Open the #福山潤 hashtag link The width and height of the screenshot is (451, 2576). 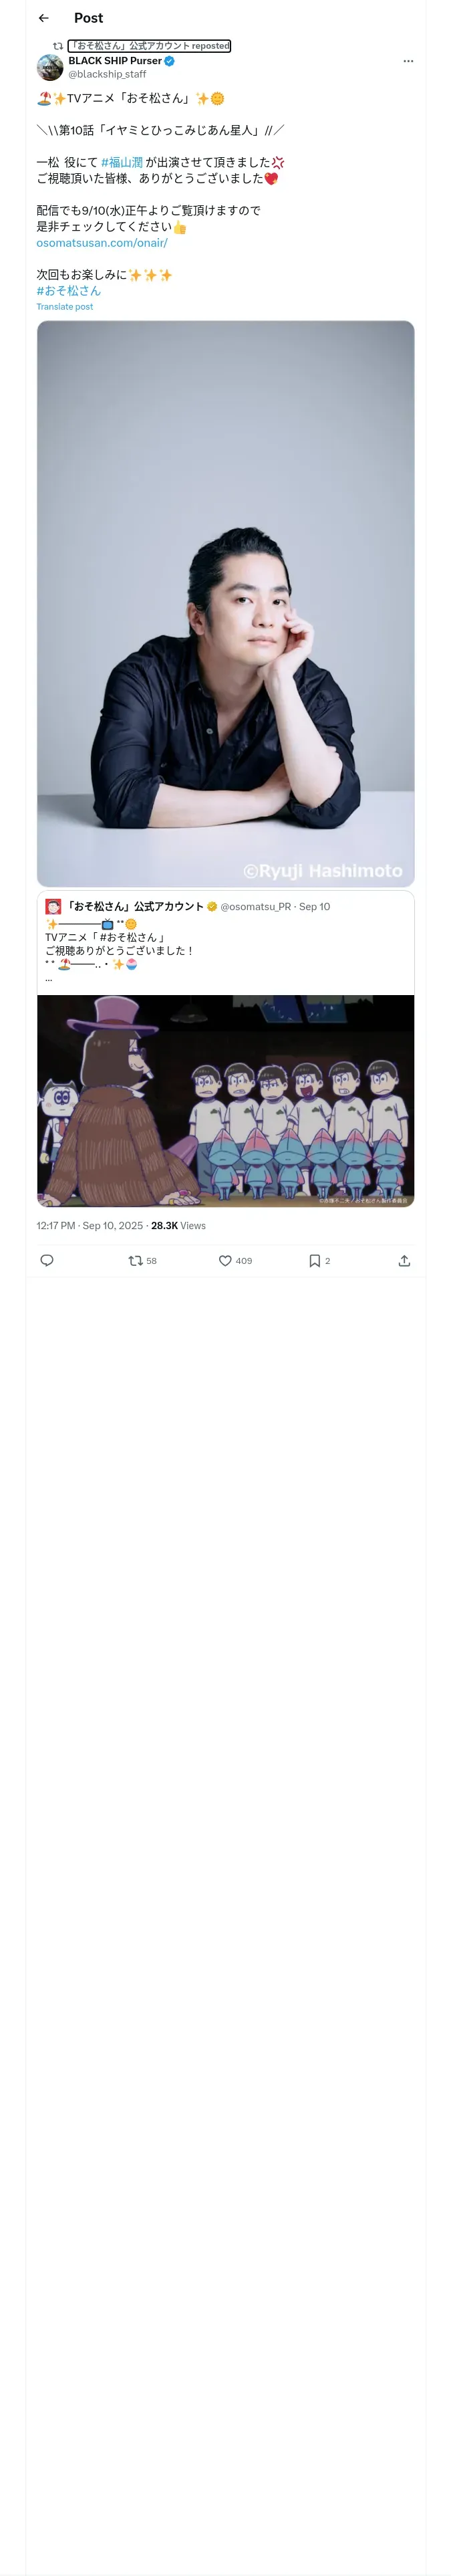click(122, 162)
